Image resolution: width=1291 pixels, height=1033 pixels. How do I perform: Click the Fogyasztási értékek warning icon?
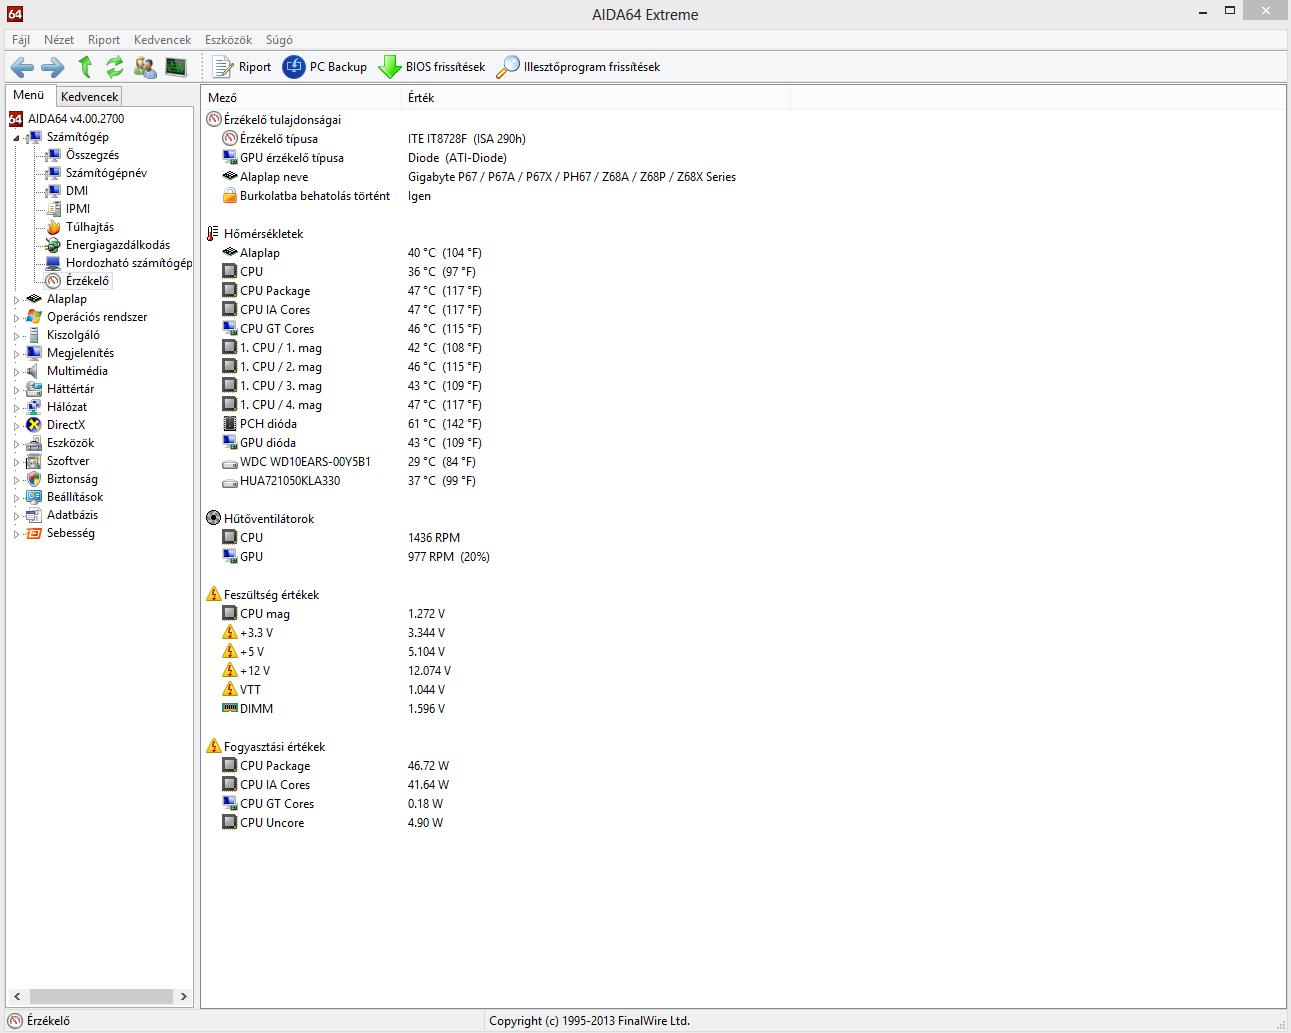pyautogui.click(x=213, y=747)
